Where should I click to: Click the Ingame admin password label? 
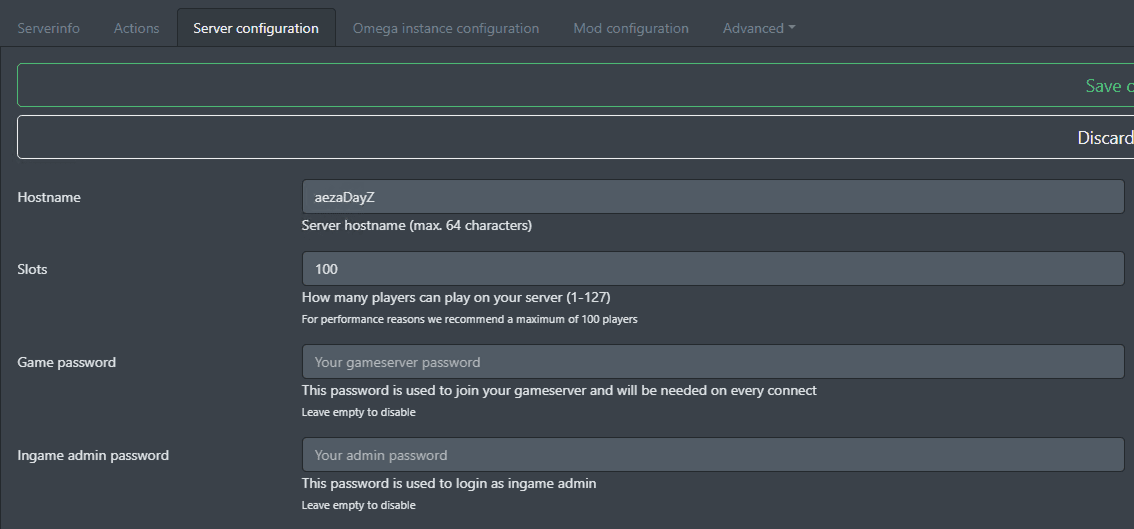tap(93, 455)
